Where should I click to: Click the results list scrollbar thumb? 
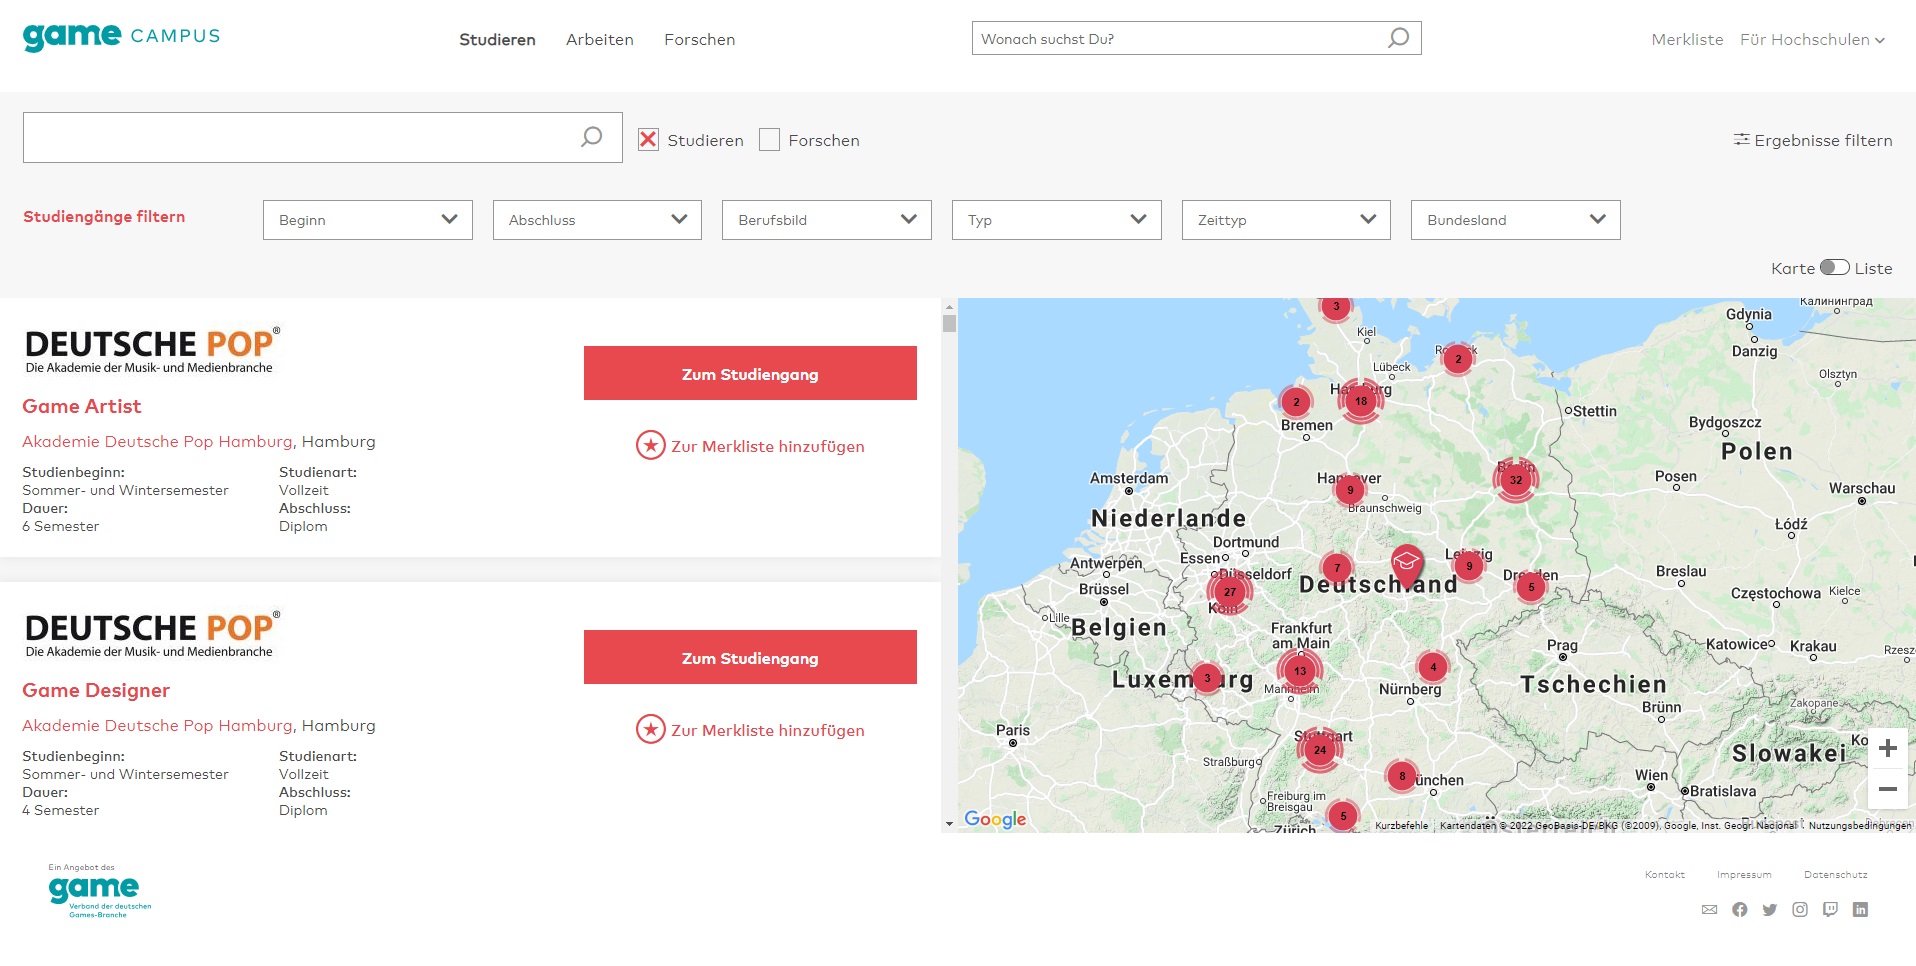949,323
